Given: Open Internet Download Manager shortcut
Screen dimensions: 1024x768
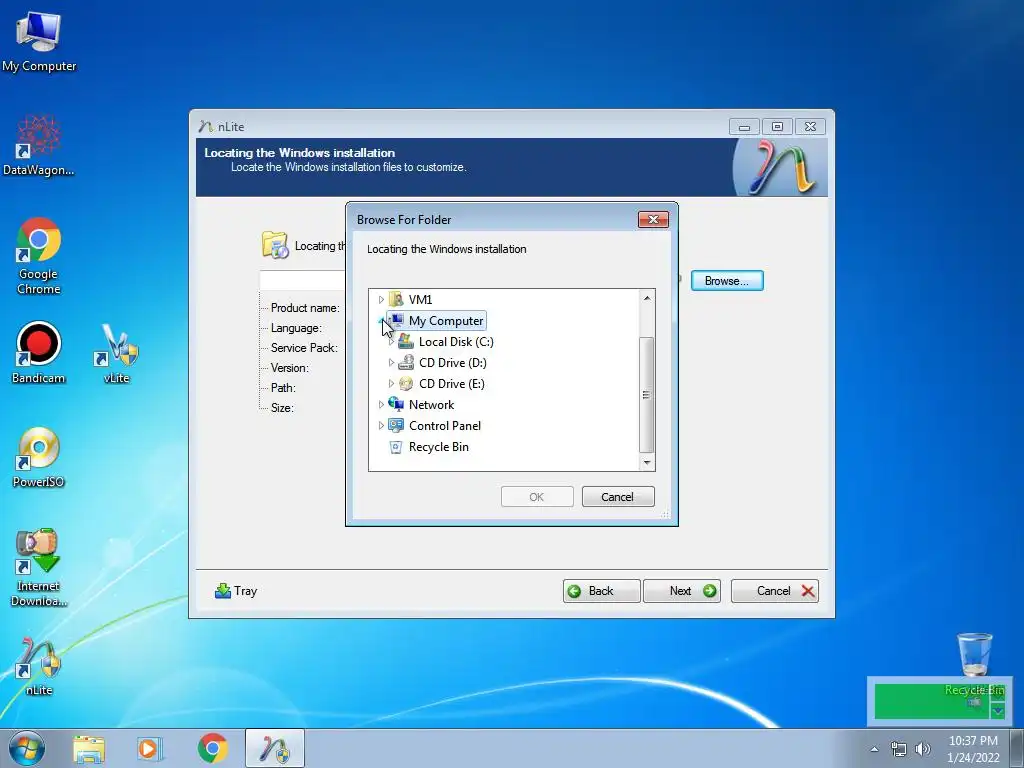Looking at the screenshot, I should pyautogui.click(x=39, y=567).
